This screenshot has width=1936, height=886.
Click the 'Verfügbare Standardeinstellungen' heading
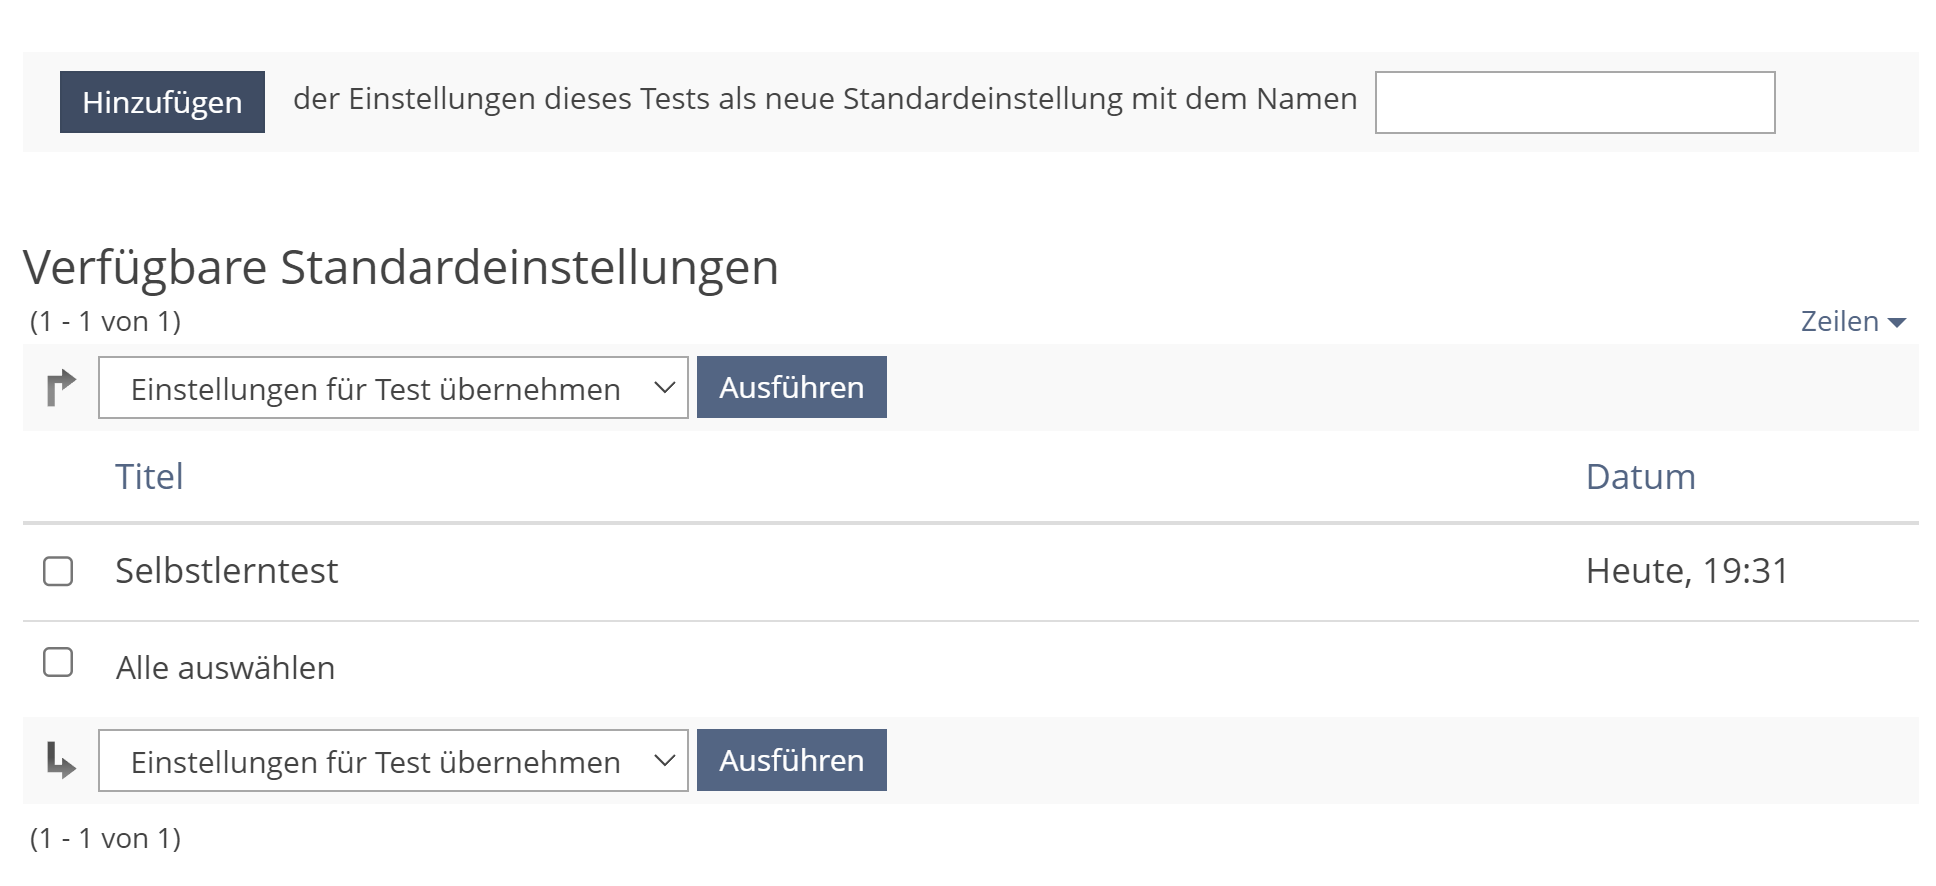click(400, 268)
